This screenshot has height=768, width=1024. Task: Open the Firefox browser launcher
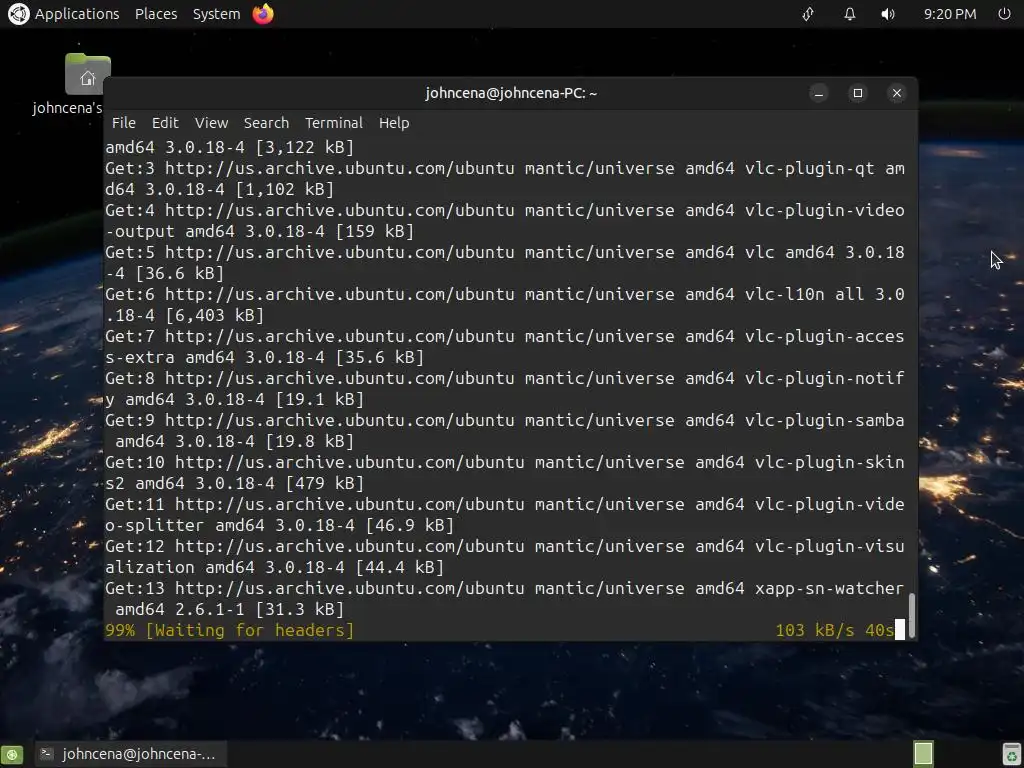[x=263, y=14]
